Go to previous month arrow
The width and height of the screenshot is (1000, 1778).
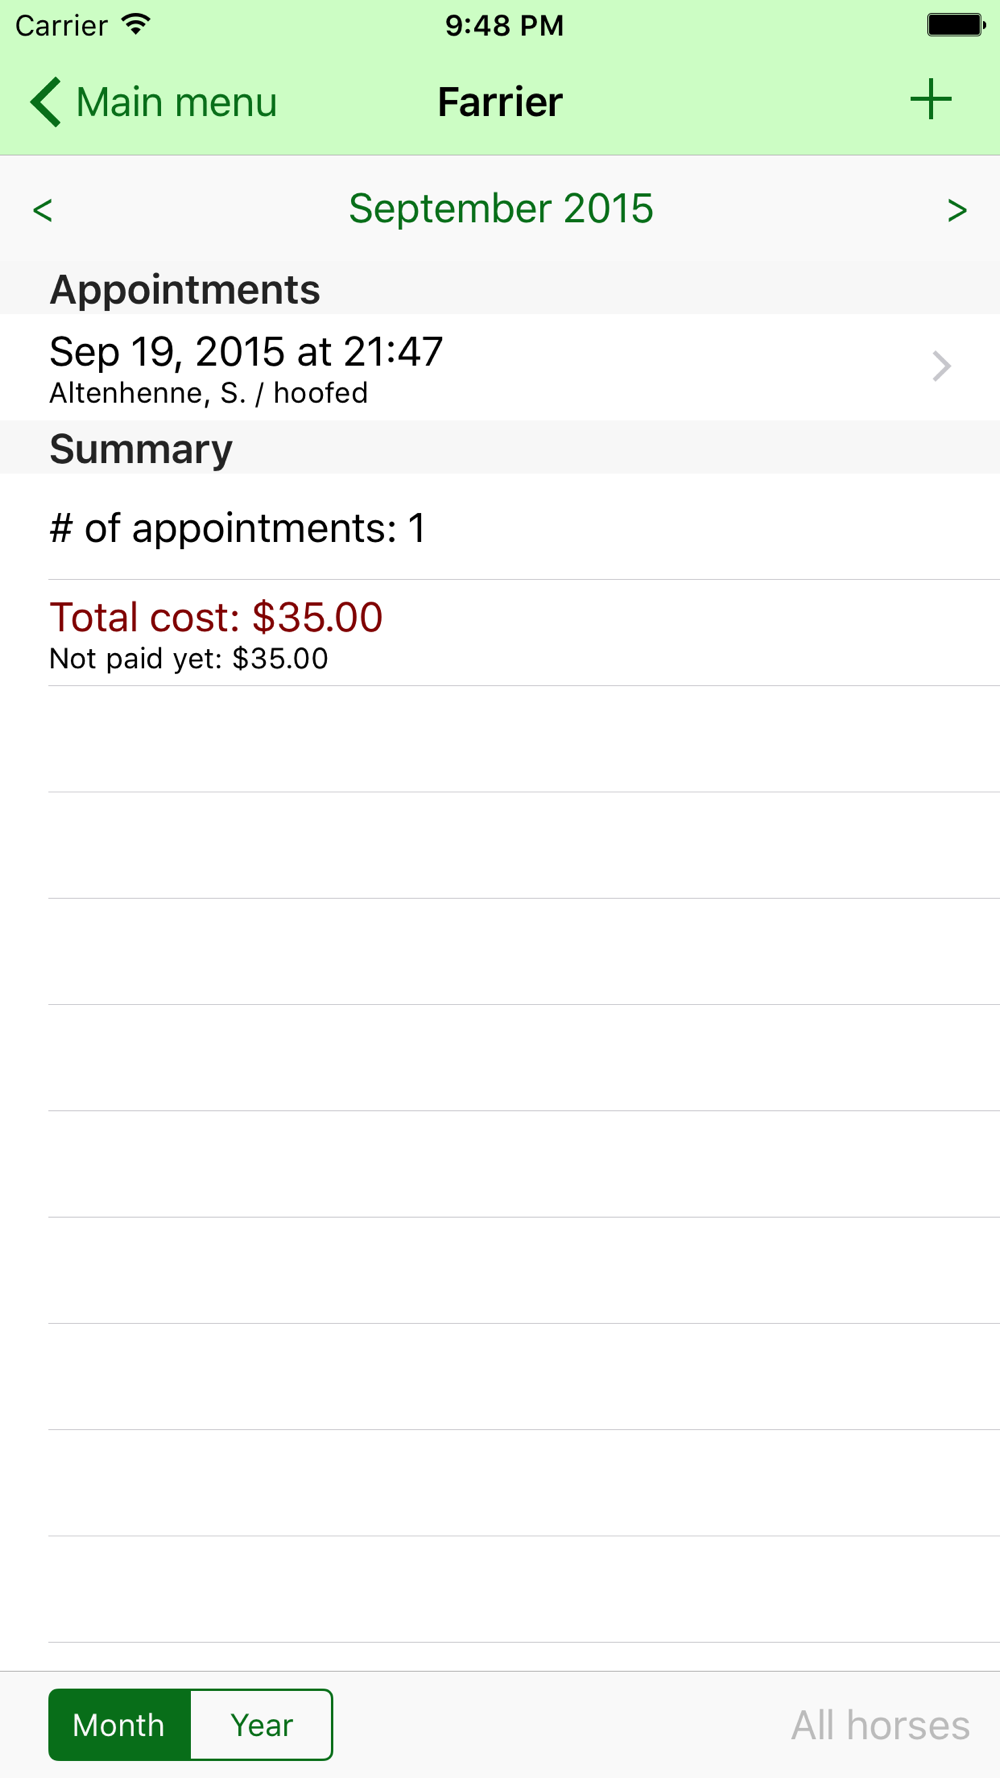tap(42, 210)
